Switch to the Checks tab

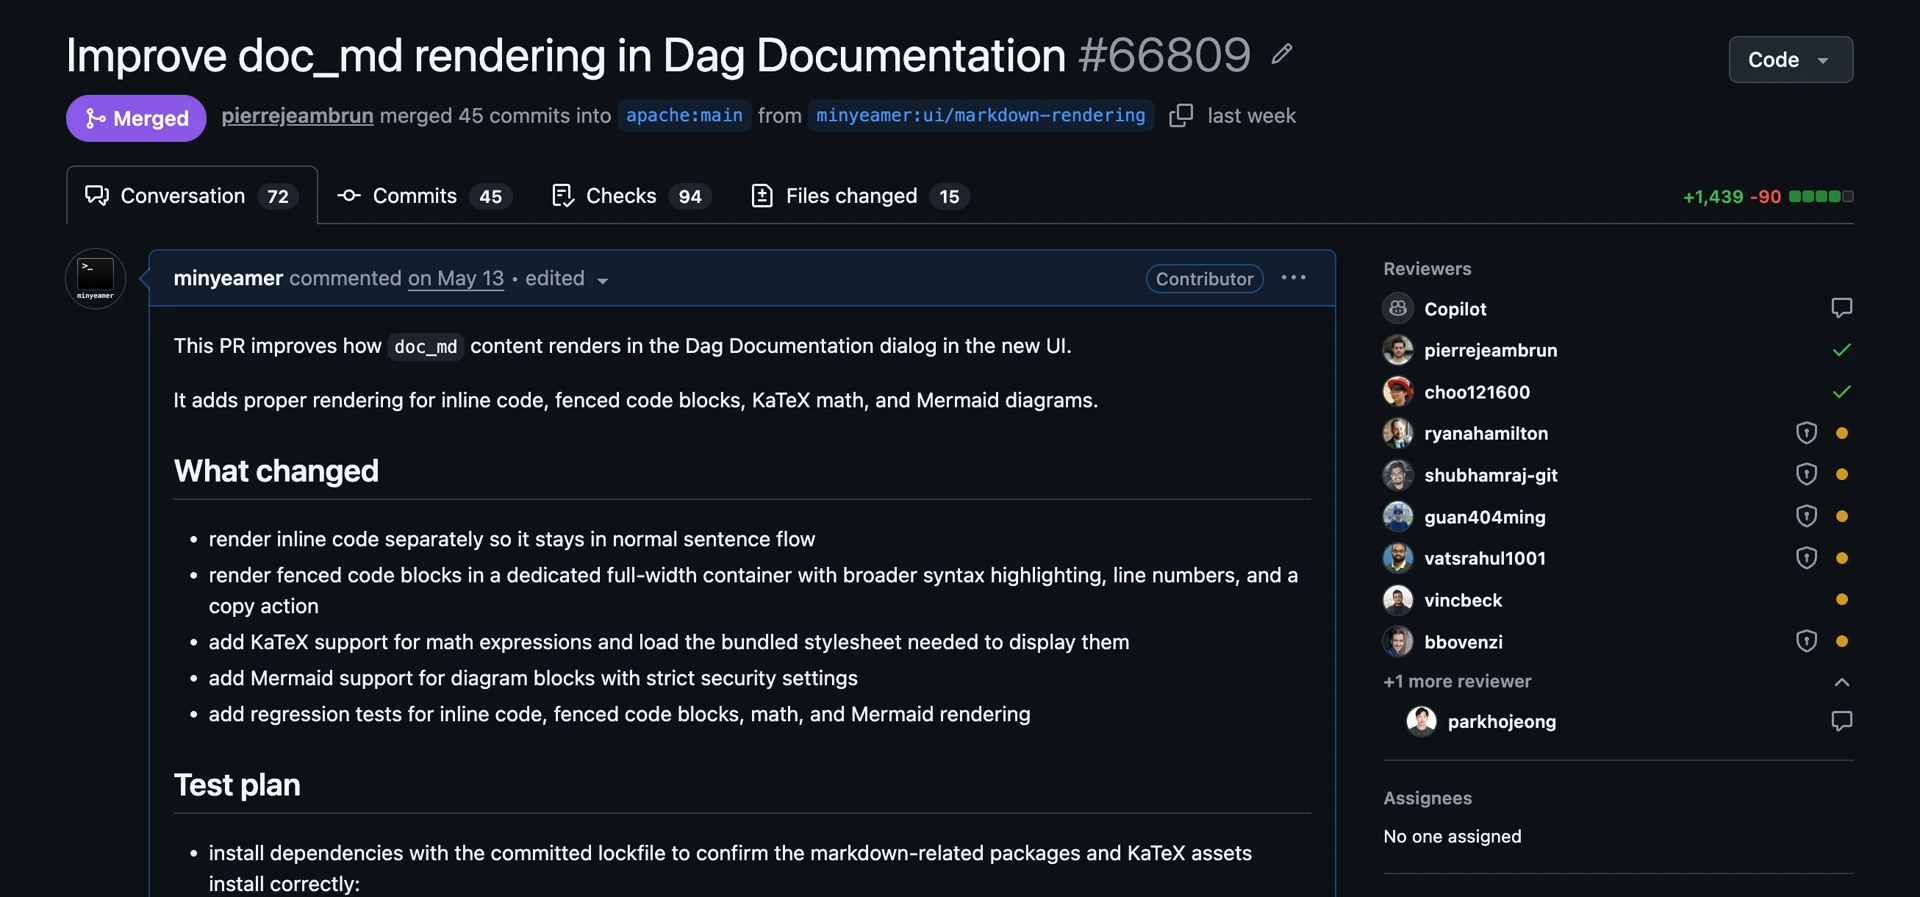click(x=631, y=196)
